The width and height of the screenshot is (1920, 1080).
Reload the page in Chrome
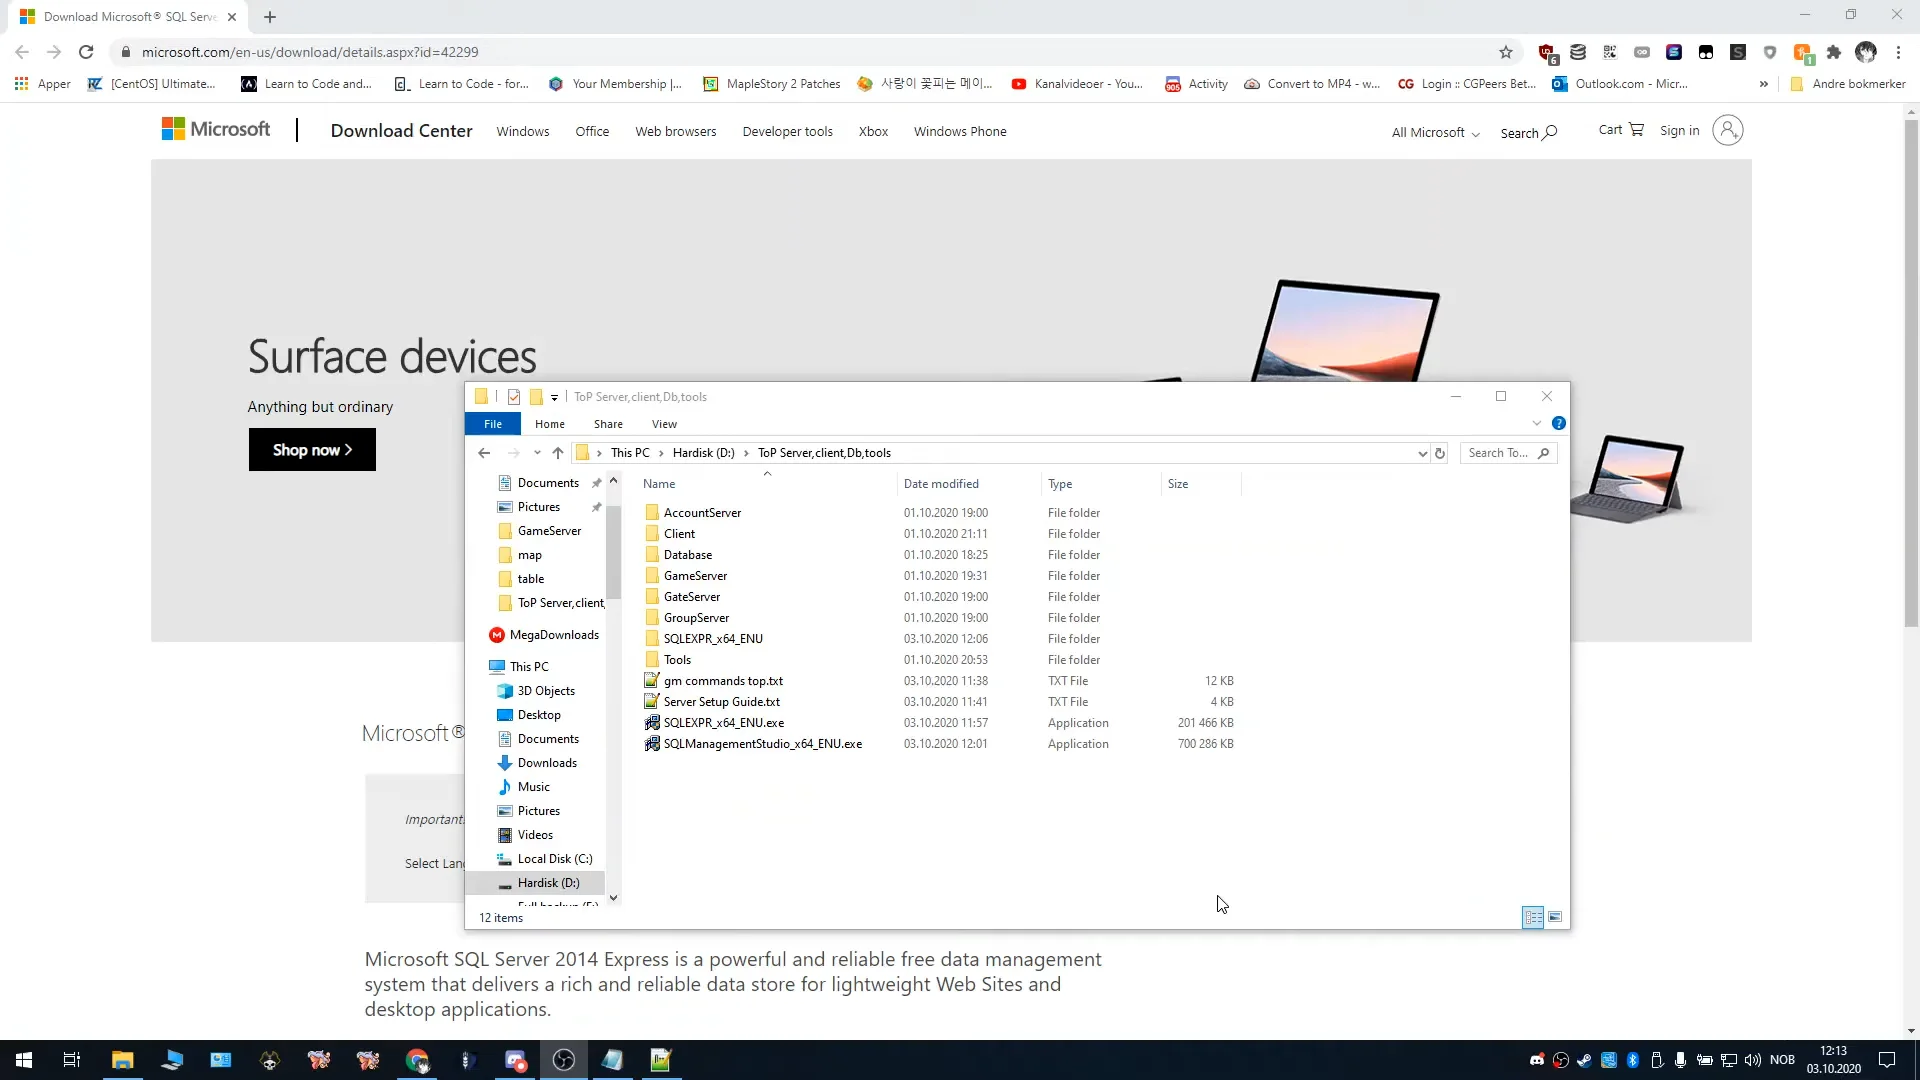pos(86,52)
